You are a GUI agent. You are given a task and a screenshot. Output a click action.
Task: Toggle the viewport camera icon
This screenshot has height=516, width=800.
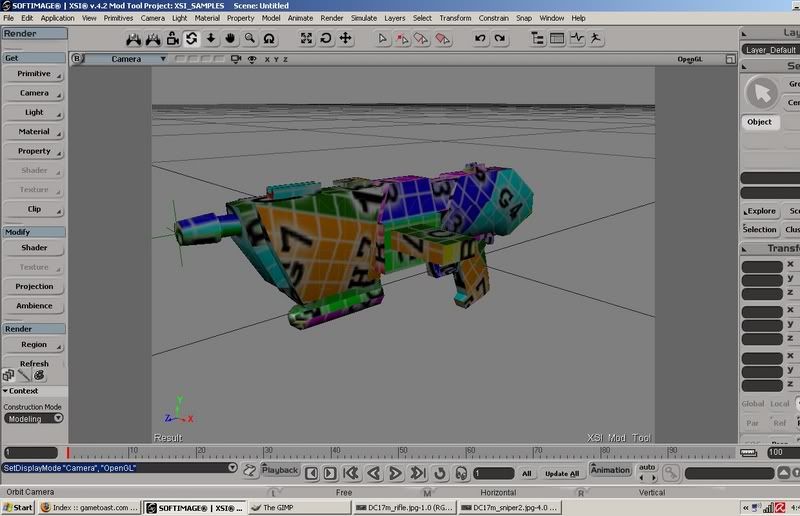tap(236, 59)
